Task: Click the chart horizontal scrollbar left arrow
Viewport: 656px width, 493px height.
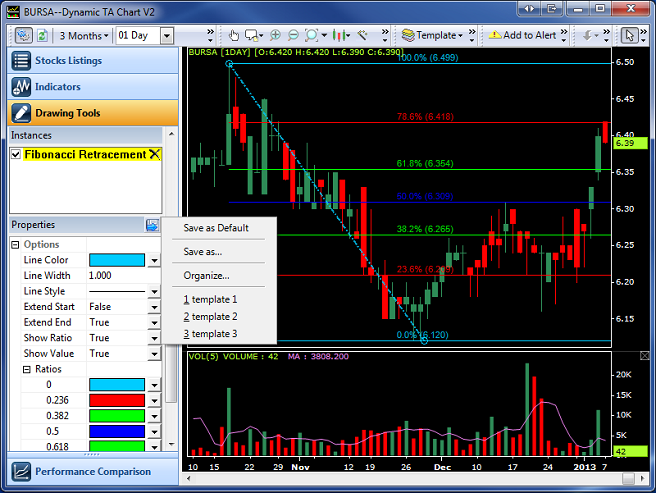Action: pyautogui.click(x=189, y=478)
